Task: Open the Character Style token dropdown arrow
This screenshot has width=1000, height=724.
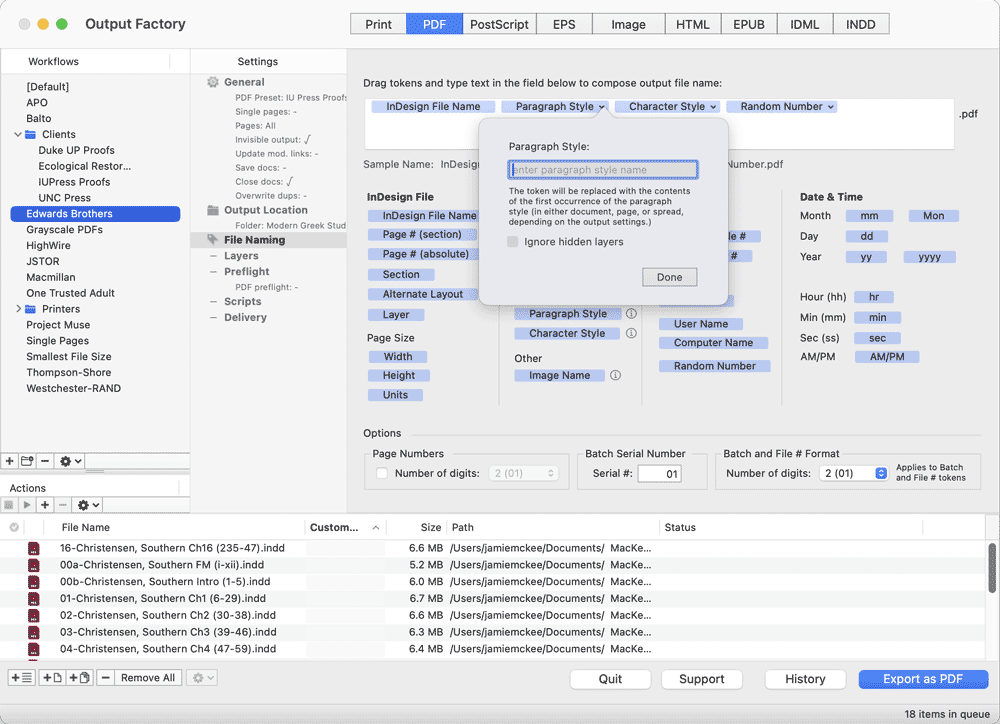Action: coord(712,107)
